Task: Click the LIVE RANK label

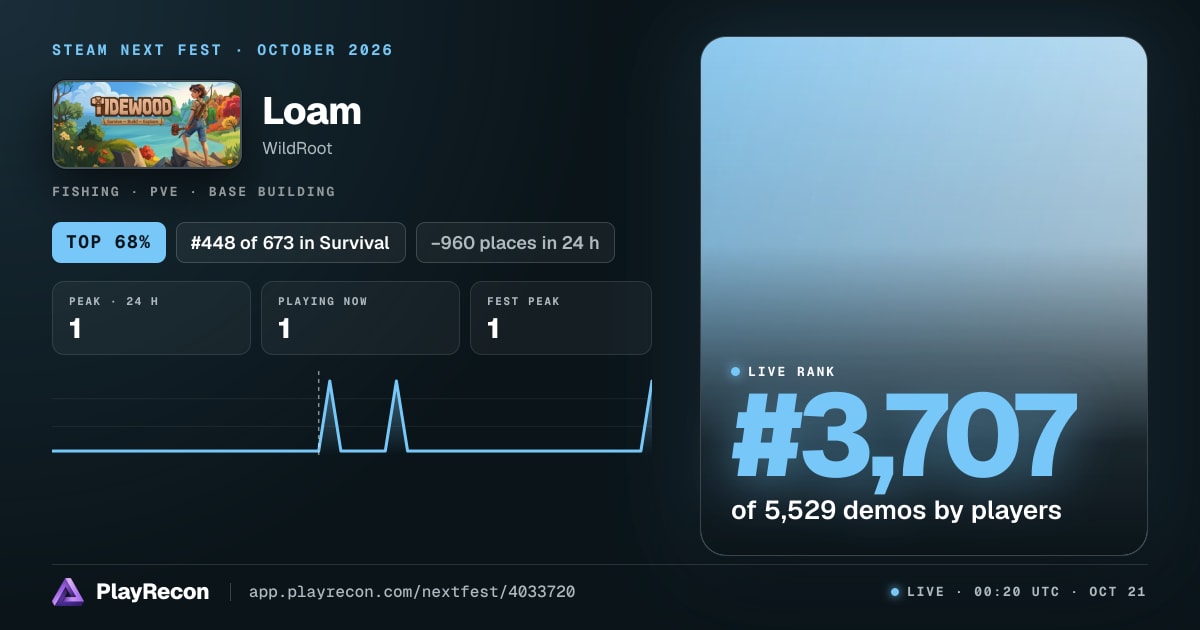Action: click(791, 371)
